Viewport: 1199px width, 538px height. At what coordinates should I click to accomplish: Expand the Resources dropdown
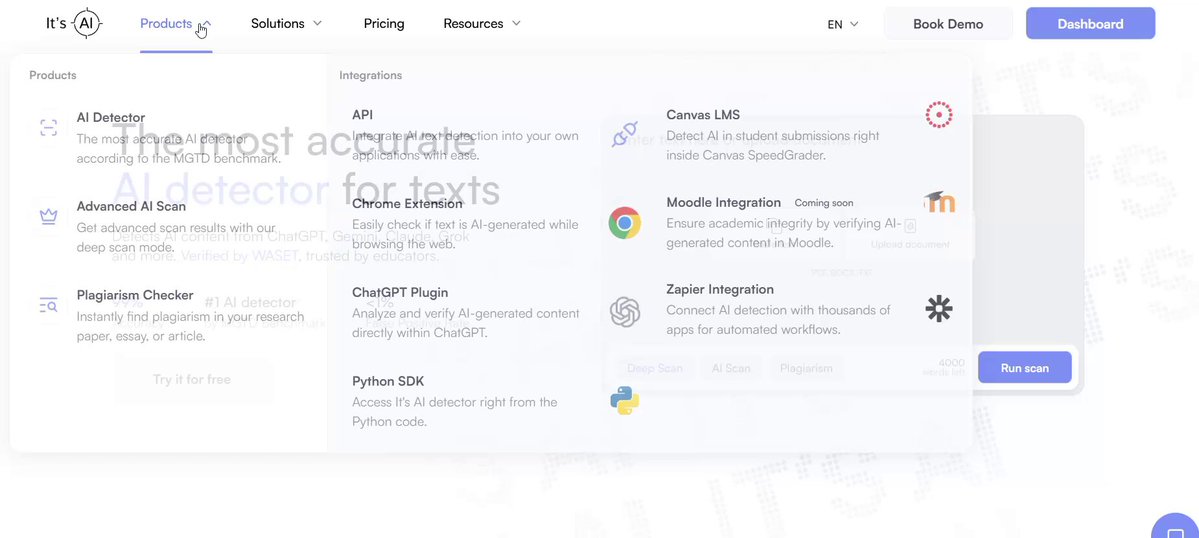(x=482, y=24)
